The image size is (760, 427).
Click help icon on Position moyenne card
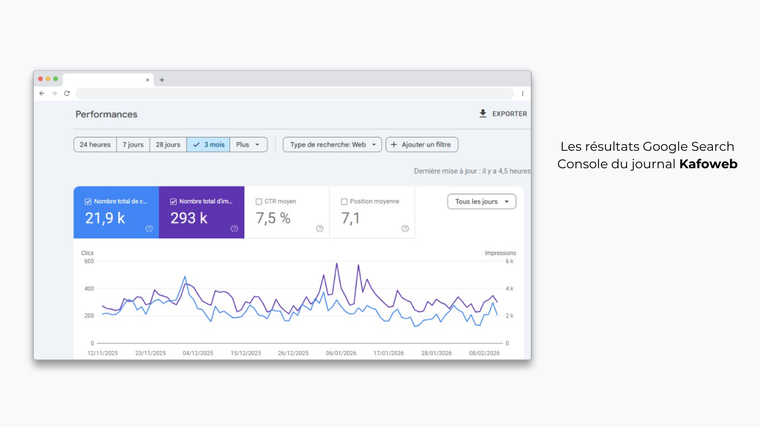[405, 228]
